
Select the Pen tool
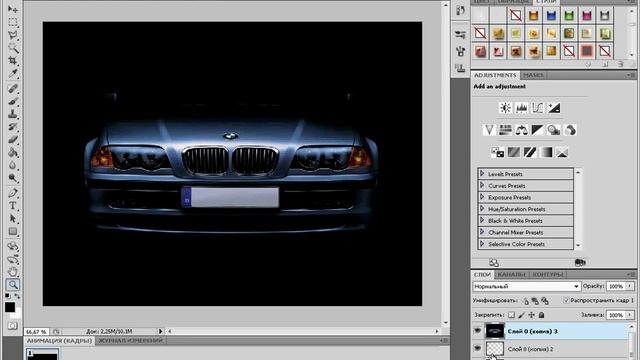(13, 193)
